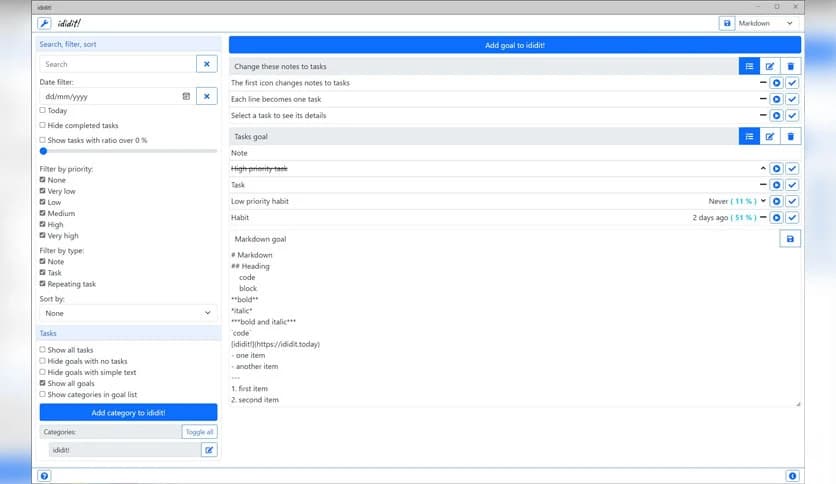Enable 'Hide completed tasks' checkbox

click(x=42, y=125)
